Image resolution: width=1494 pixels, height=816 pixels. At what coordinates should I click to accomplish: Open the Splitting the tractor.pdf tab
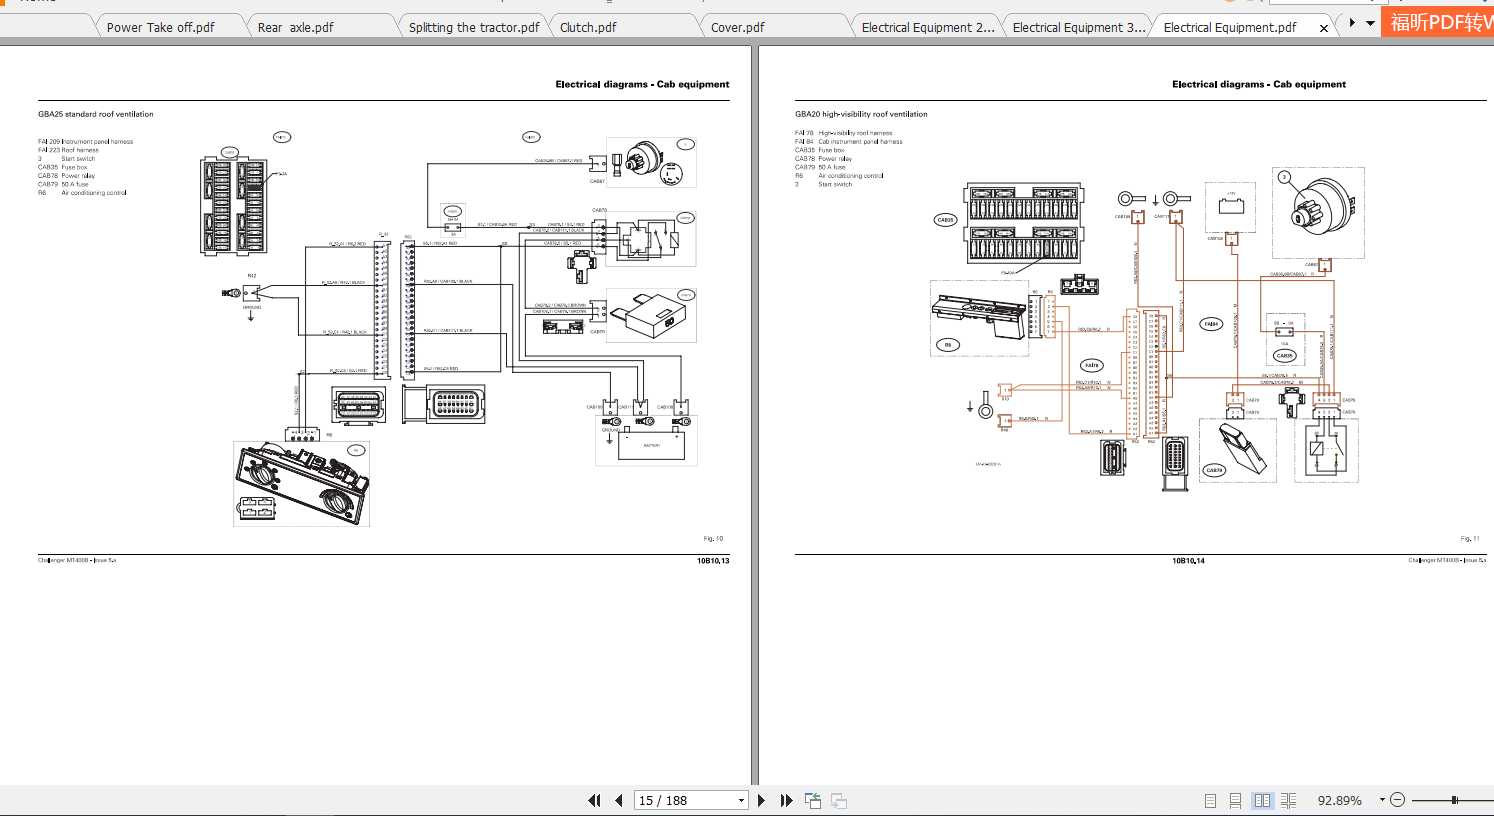(474, 27)
